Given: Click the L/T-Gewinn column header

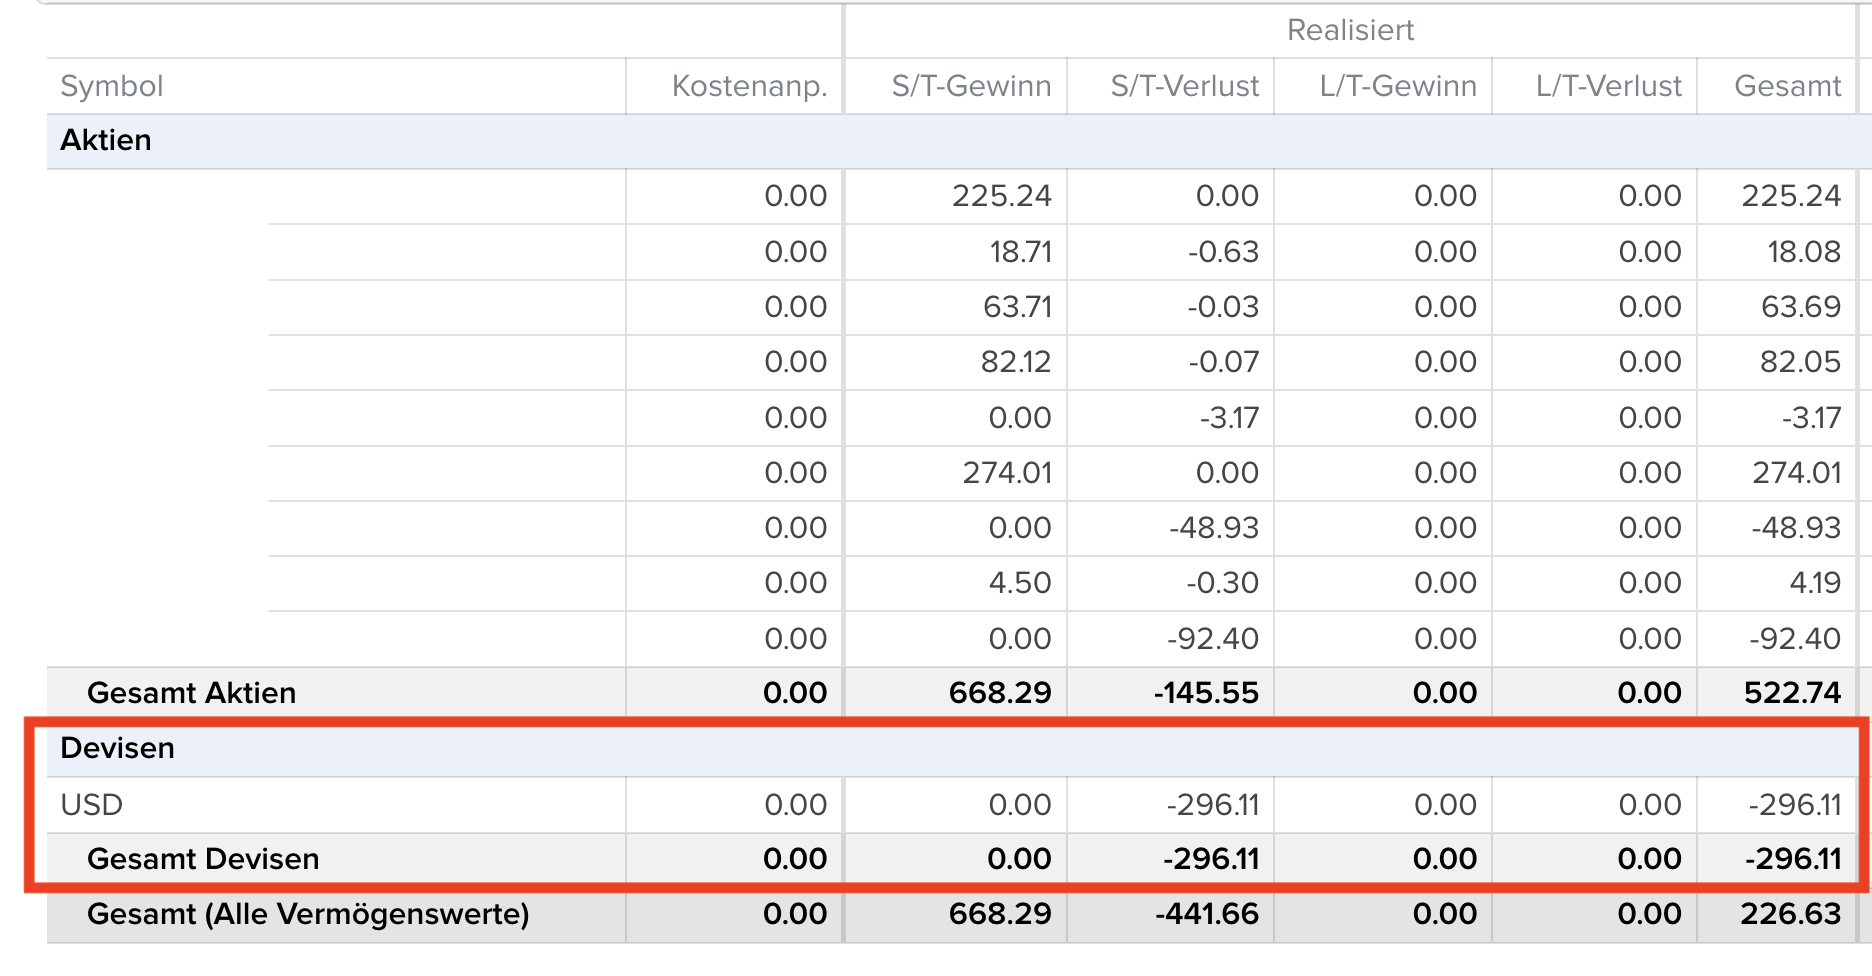Looking at the screenshot, I should pyautogui.click(x=1397, y=86).
